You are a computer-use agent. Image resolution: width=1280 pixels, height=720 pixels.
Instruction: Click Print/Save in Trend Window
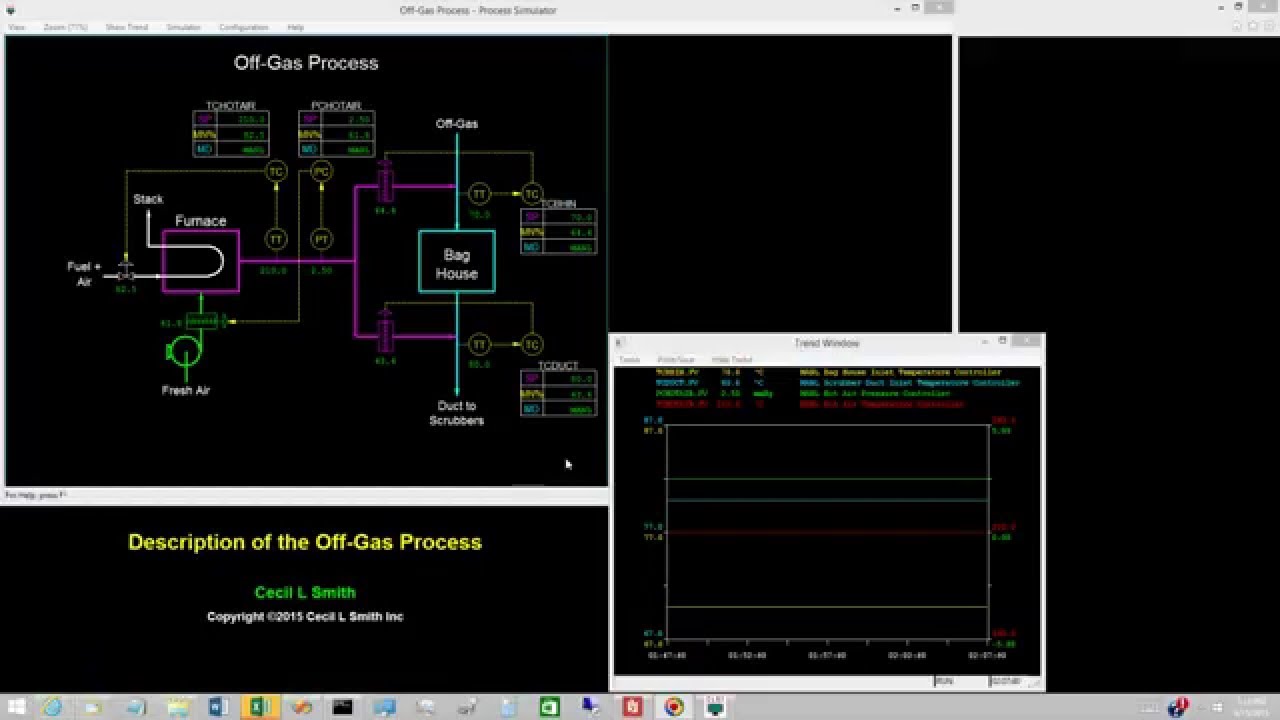[x=676, y=359]
